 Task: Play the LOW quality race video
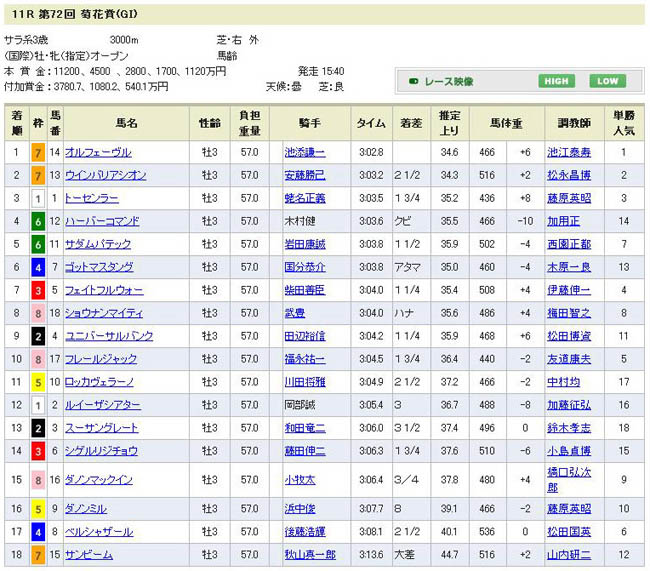pyautogui.click(x=606, y=81)
